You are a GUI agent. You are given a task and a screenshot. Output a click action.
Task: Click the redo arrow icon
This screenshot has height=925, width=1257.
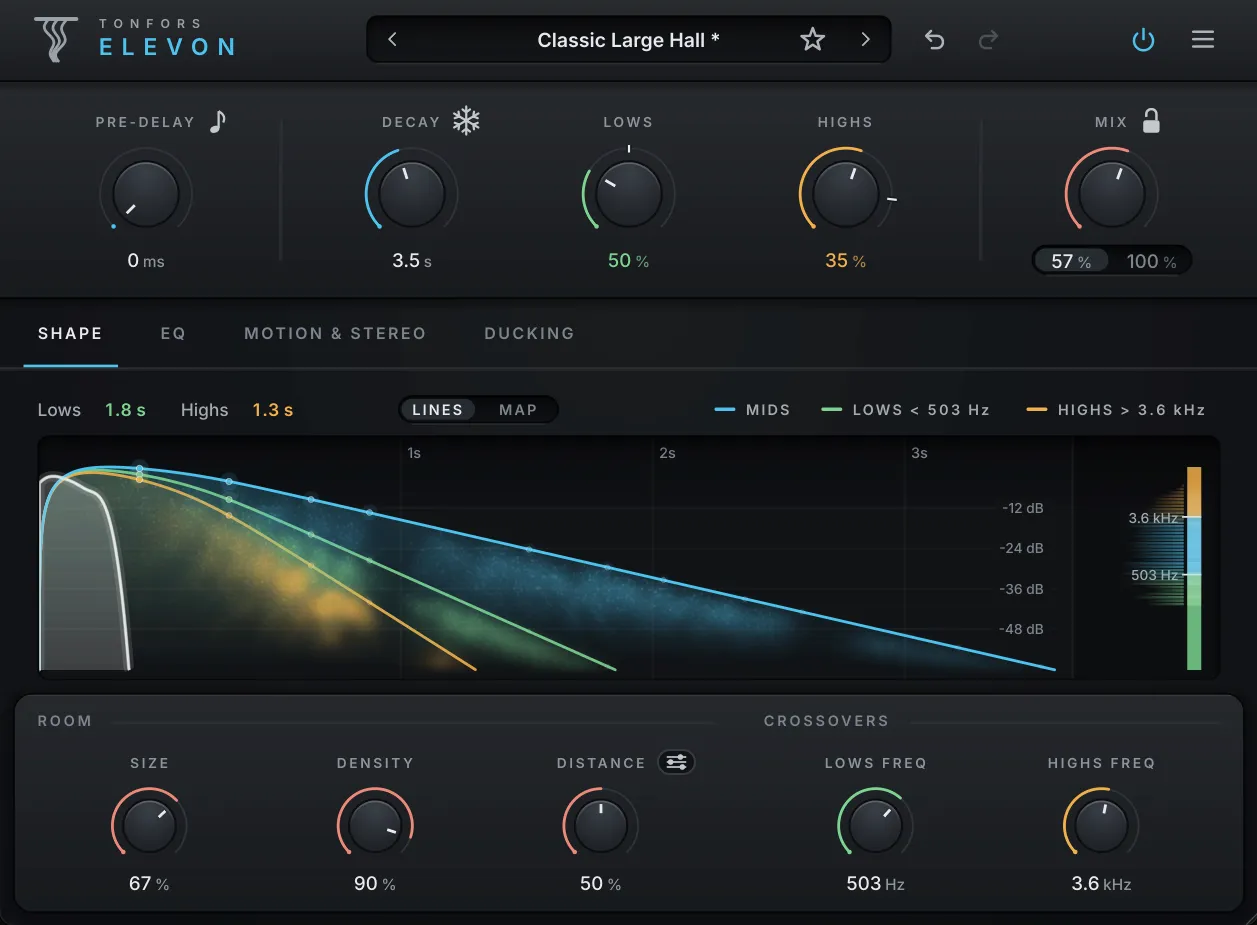[988, 40]
